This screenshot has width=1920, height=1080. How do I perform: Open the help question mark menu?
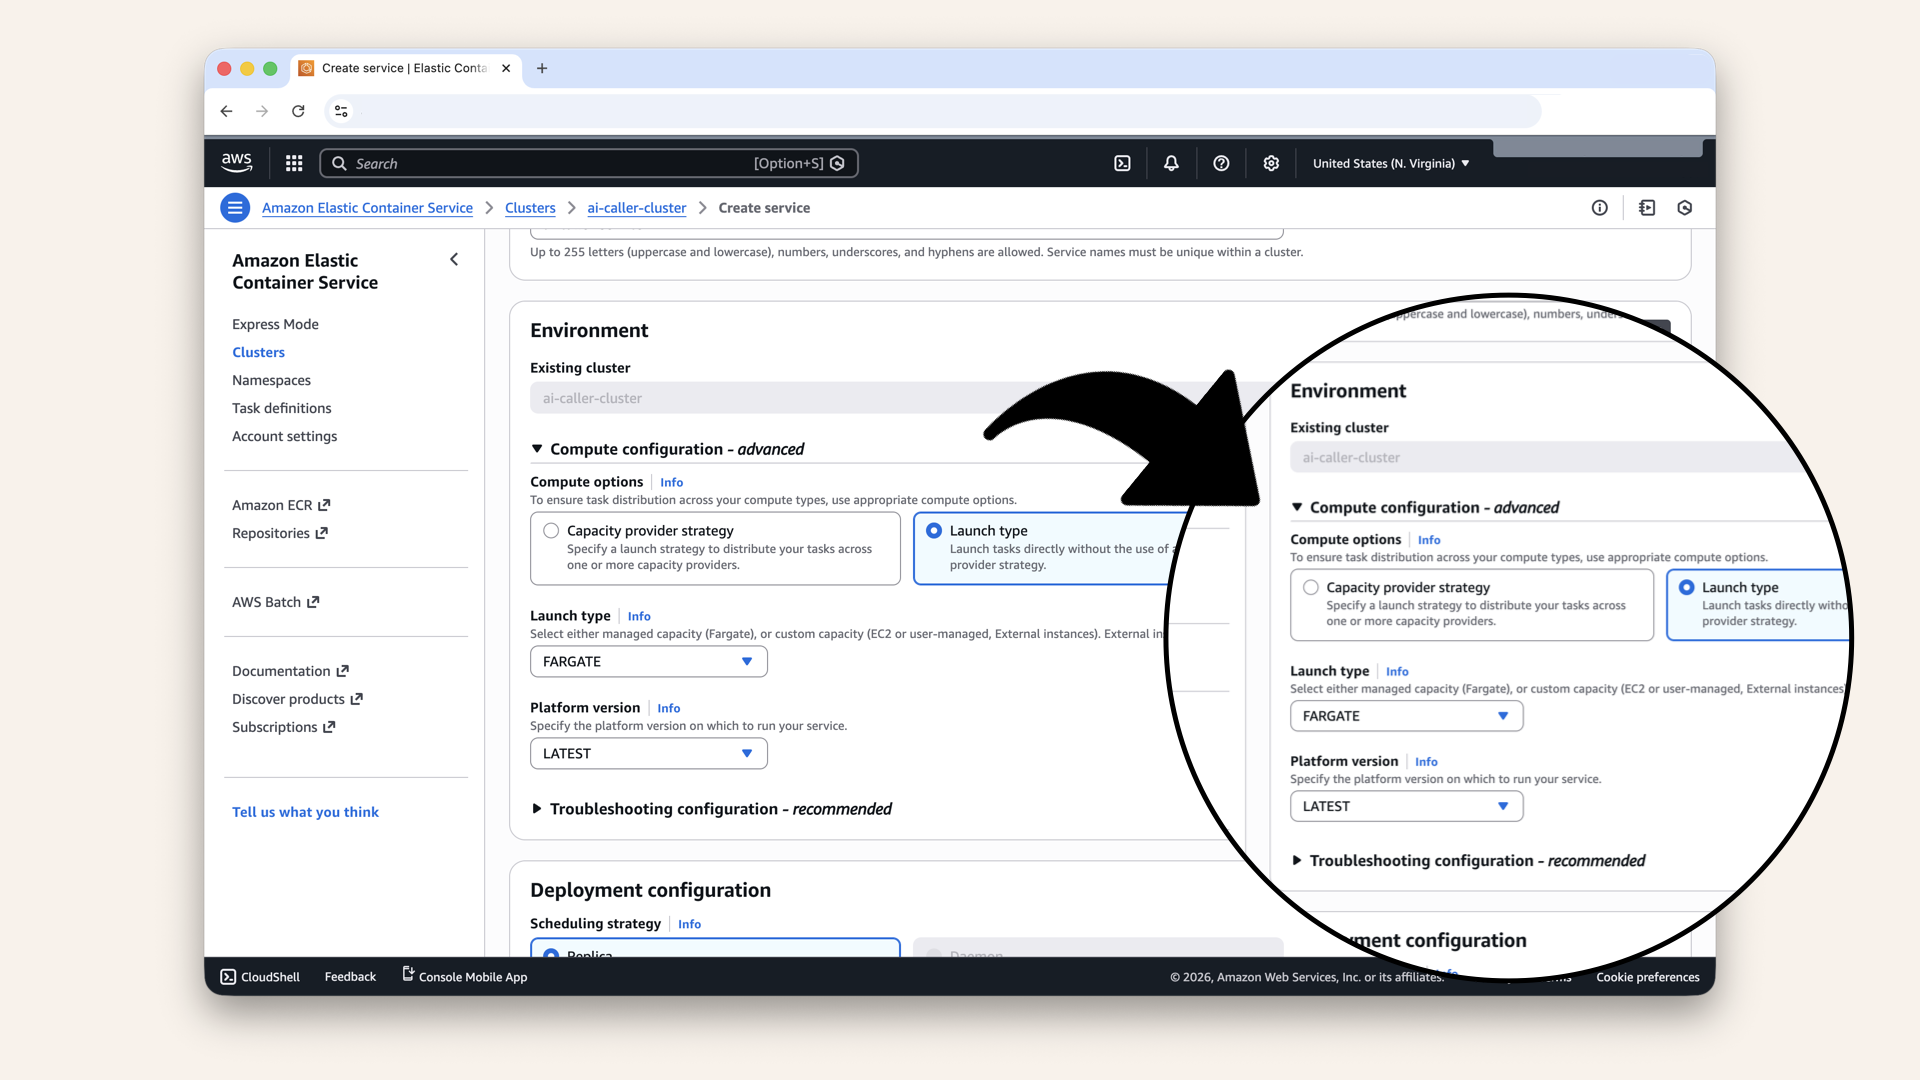(x=1221, y=163)
